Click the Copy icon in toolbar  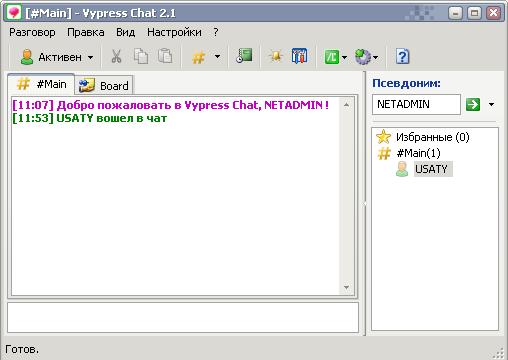tap(141, 56)
